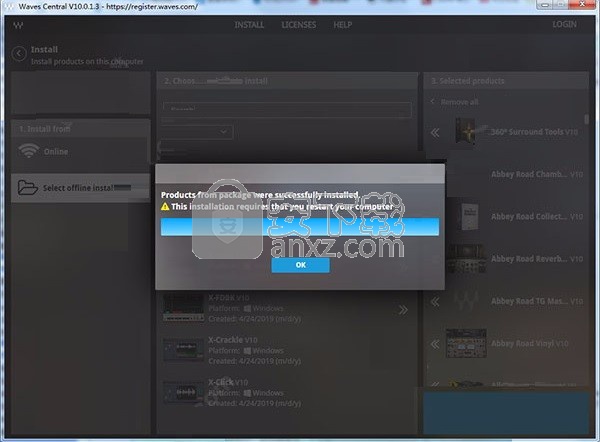Select Abbey Road TG Mas... V10 item

tap(537, 301)
